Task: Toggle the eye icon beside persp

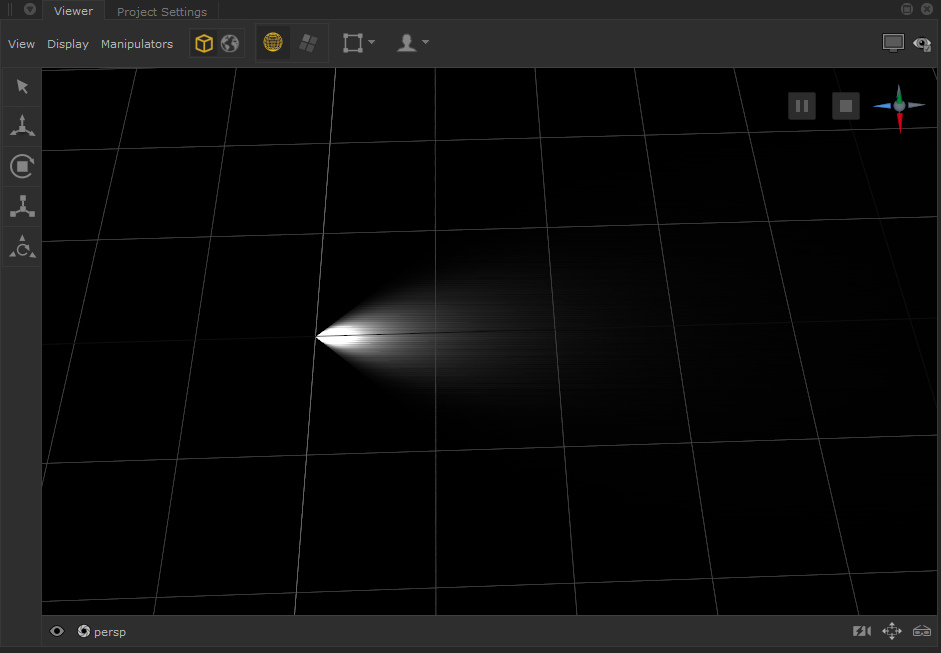Action: coord(57,632)
